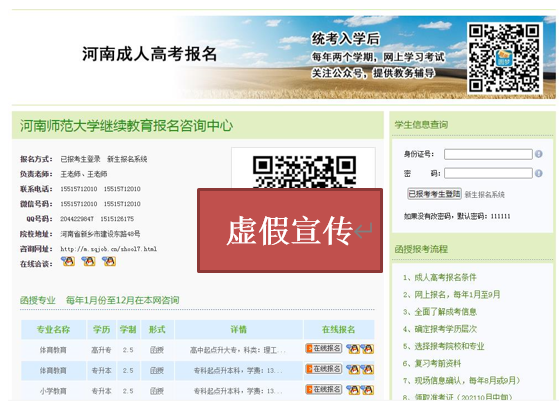Click the last QQ chat icon beside 在线洽谈
559x410 pixels.
tap(109, 261)
